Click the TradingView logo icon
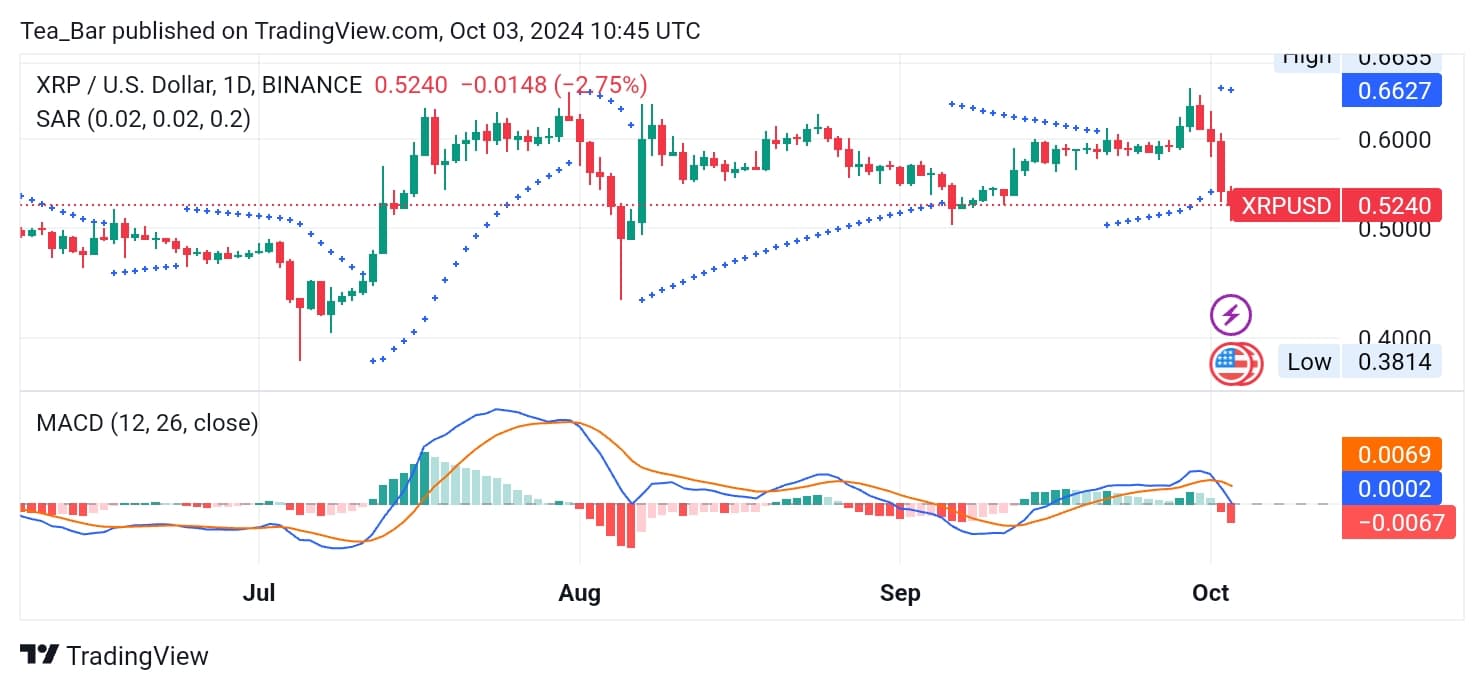 (x=40, y=656)
